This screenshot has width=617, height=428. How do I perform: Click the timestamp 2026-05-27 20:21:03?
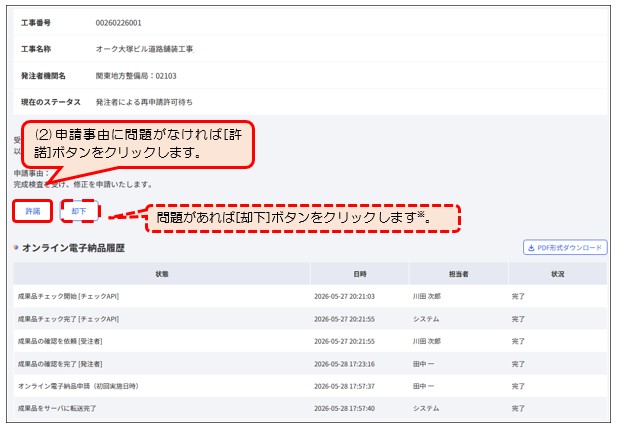(x=344, y=296)
